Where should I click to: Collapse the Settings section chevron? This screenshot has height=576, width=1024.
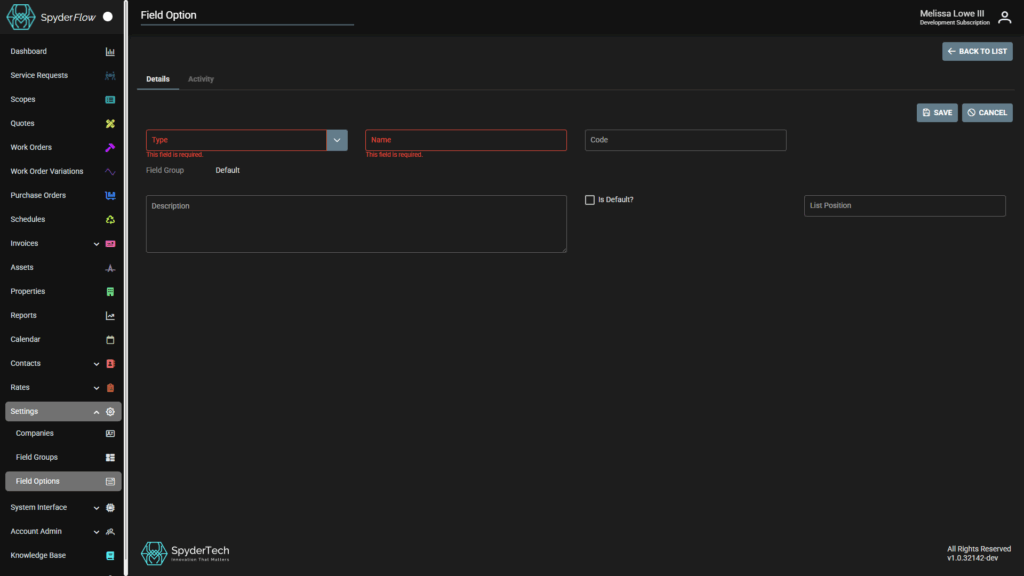coord(96,411)
